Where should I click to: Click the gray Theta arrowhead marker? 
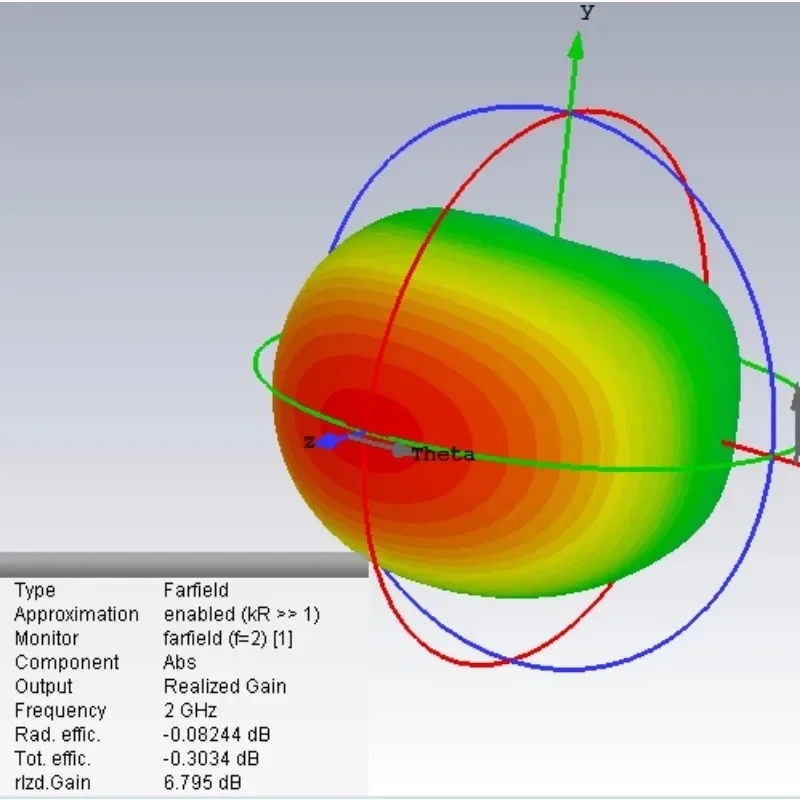pos(401,451)
